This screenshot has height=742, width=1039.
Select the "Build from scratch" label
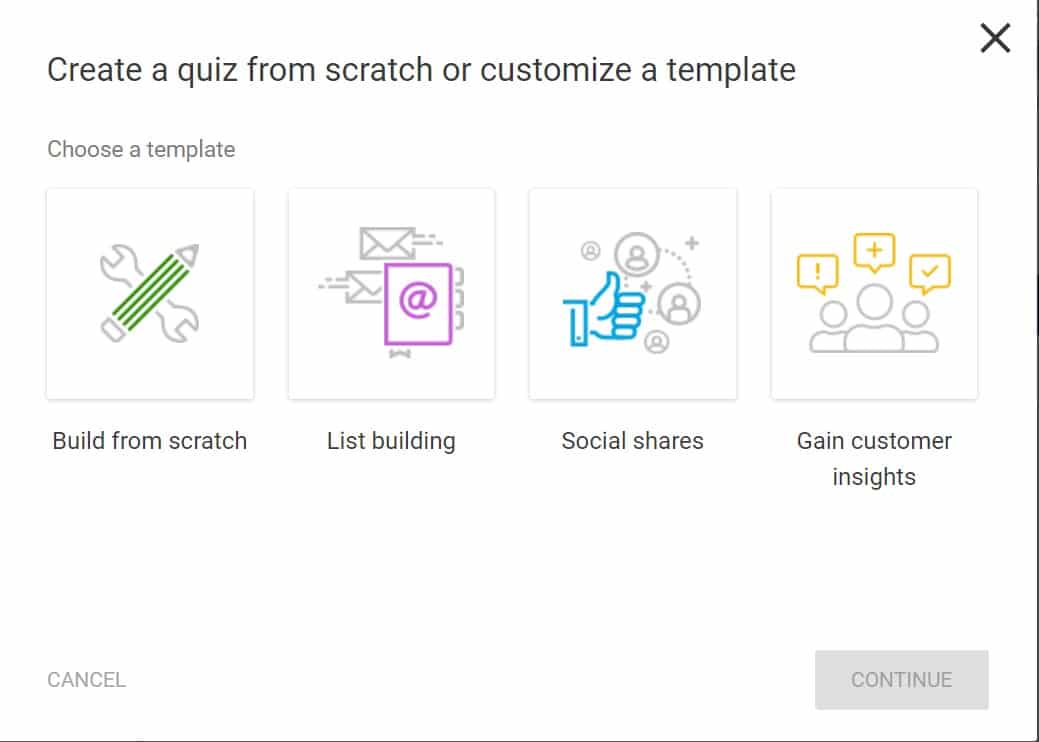150,441
